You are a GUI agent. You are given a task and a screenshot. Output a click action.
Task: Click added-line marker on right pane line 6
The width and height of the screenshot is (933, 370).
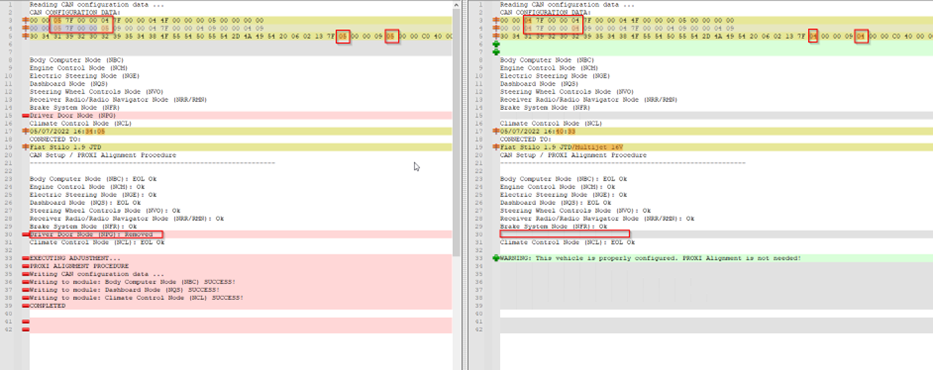tap(496, 44)
